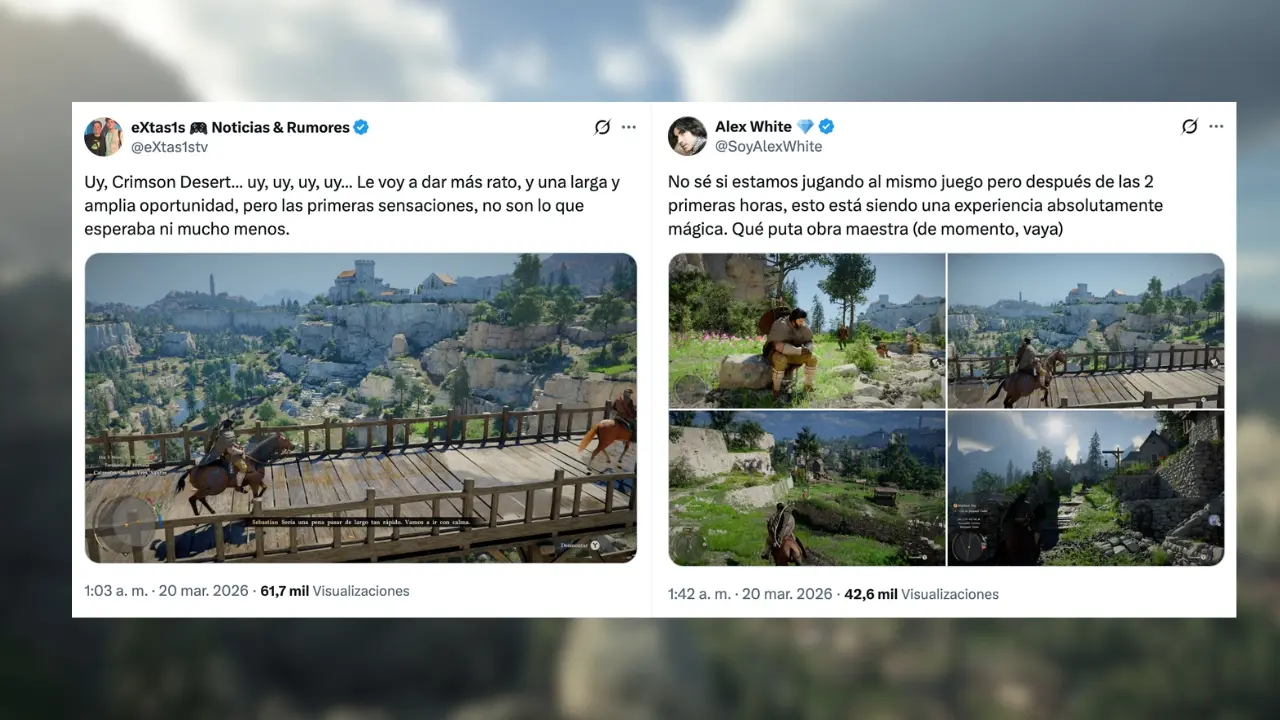The image size is (1280, 720).
Task: Open bottom-right stone stairs image
Action: pyautogui.click(x=1086, y=488)
